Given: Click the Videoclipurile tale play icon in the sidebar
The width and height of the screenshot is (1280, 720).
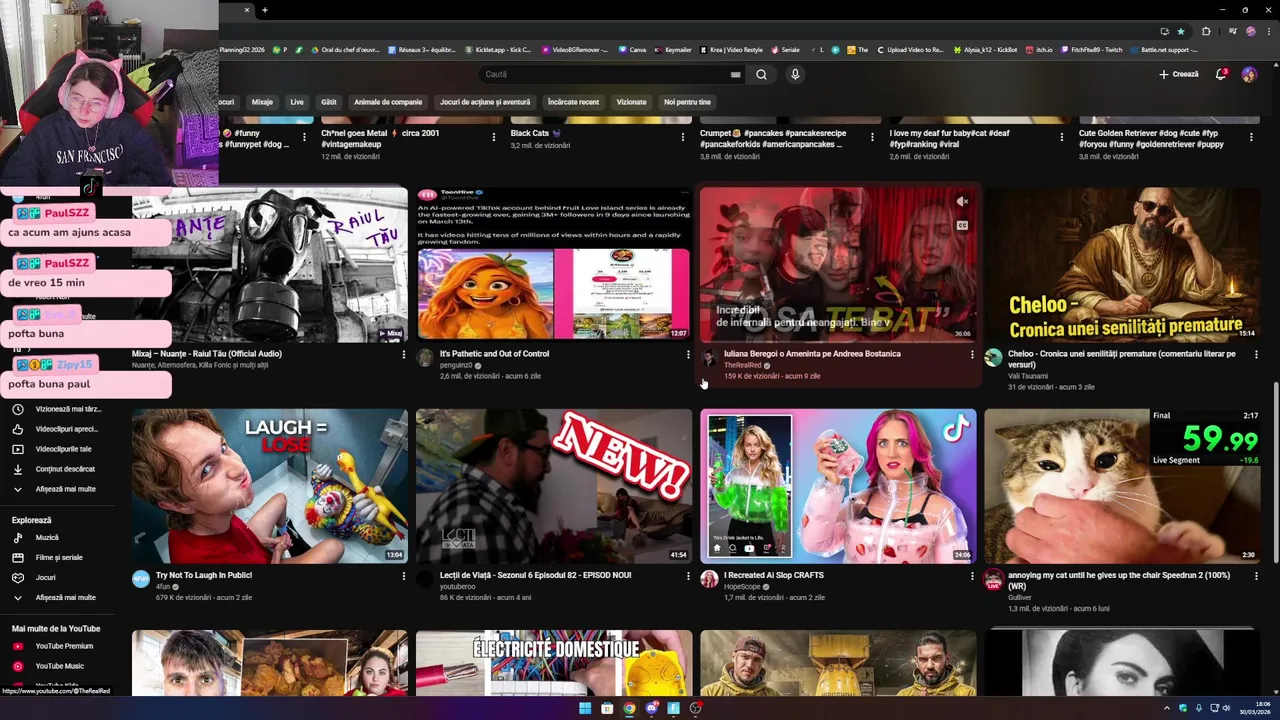Looking at the screenshot, I should (x=18, y=449).
